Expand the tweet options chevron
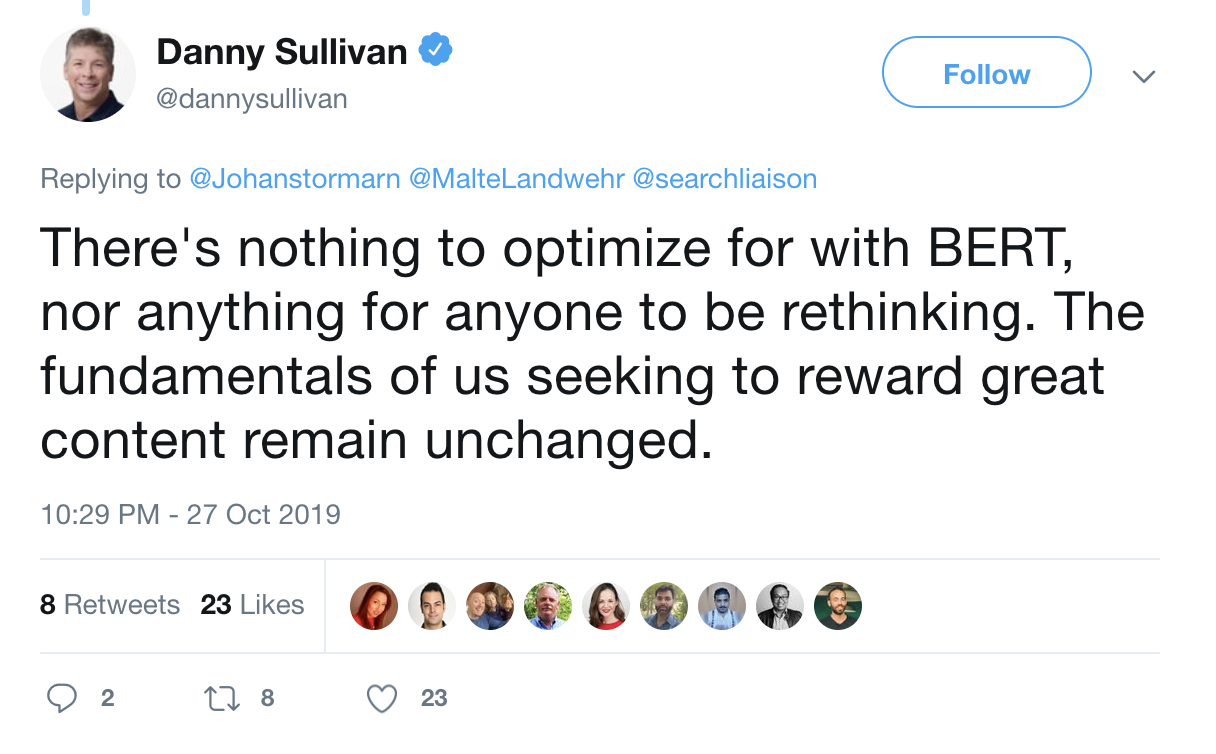 coord(1142,76)
